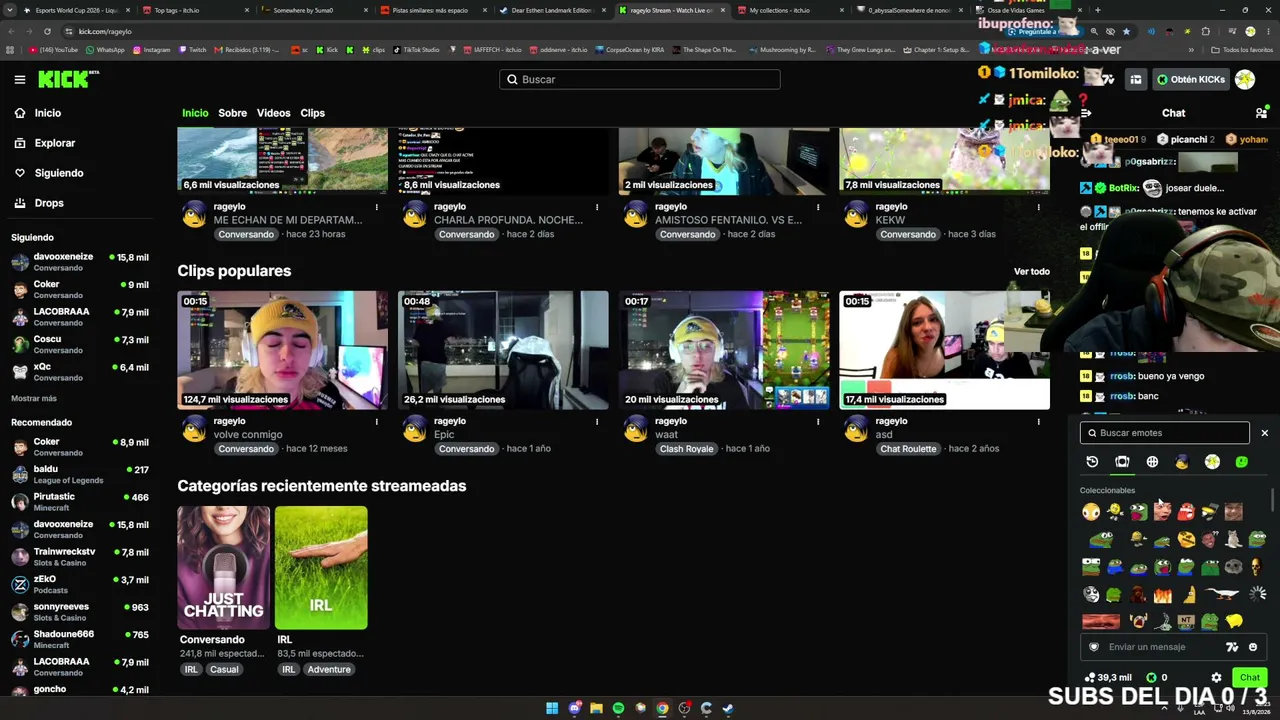This screenshot has width=1280, height=720.
Task: Open options for CHARLA PROFUNDA video
Action: 597,207
